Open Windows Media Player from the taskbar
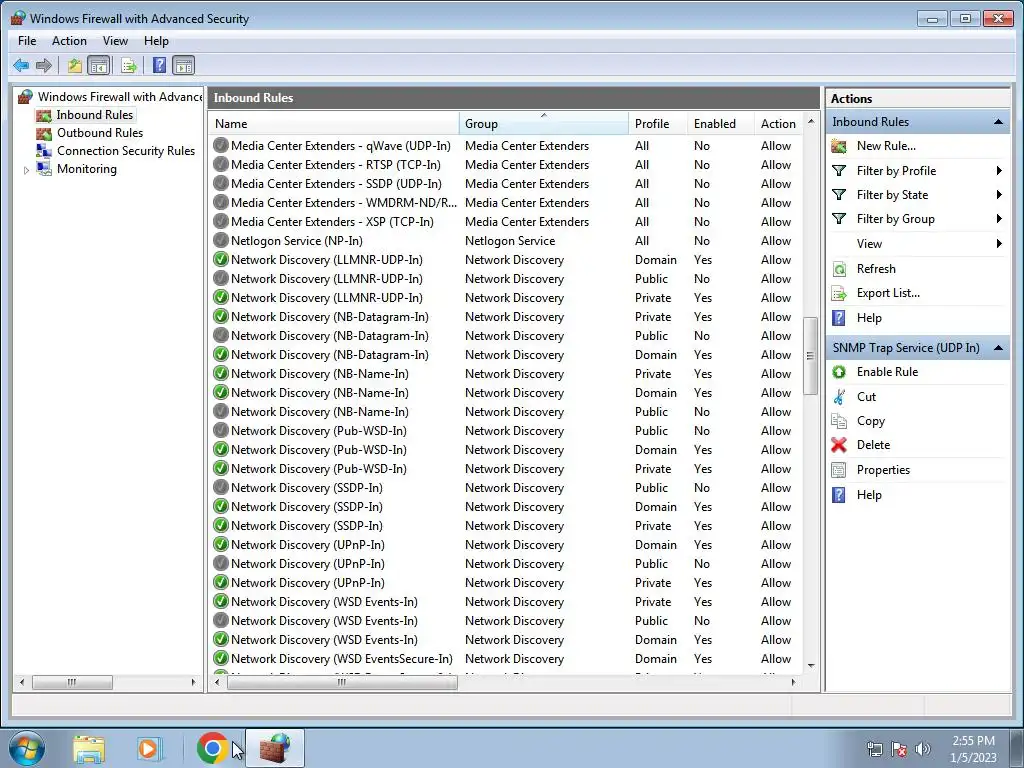The height and width of the screenshot is (768, 1024). (150, 748)
